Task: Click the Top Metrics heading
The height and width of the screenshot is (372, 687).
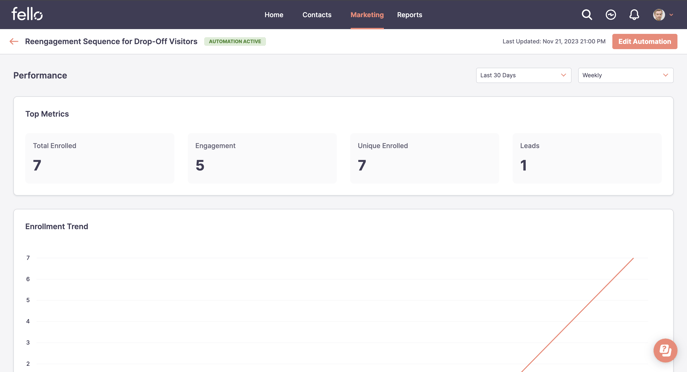Action: 47,114
